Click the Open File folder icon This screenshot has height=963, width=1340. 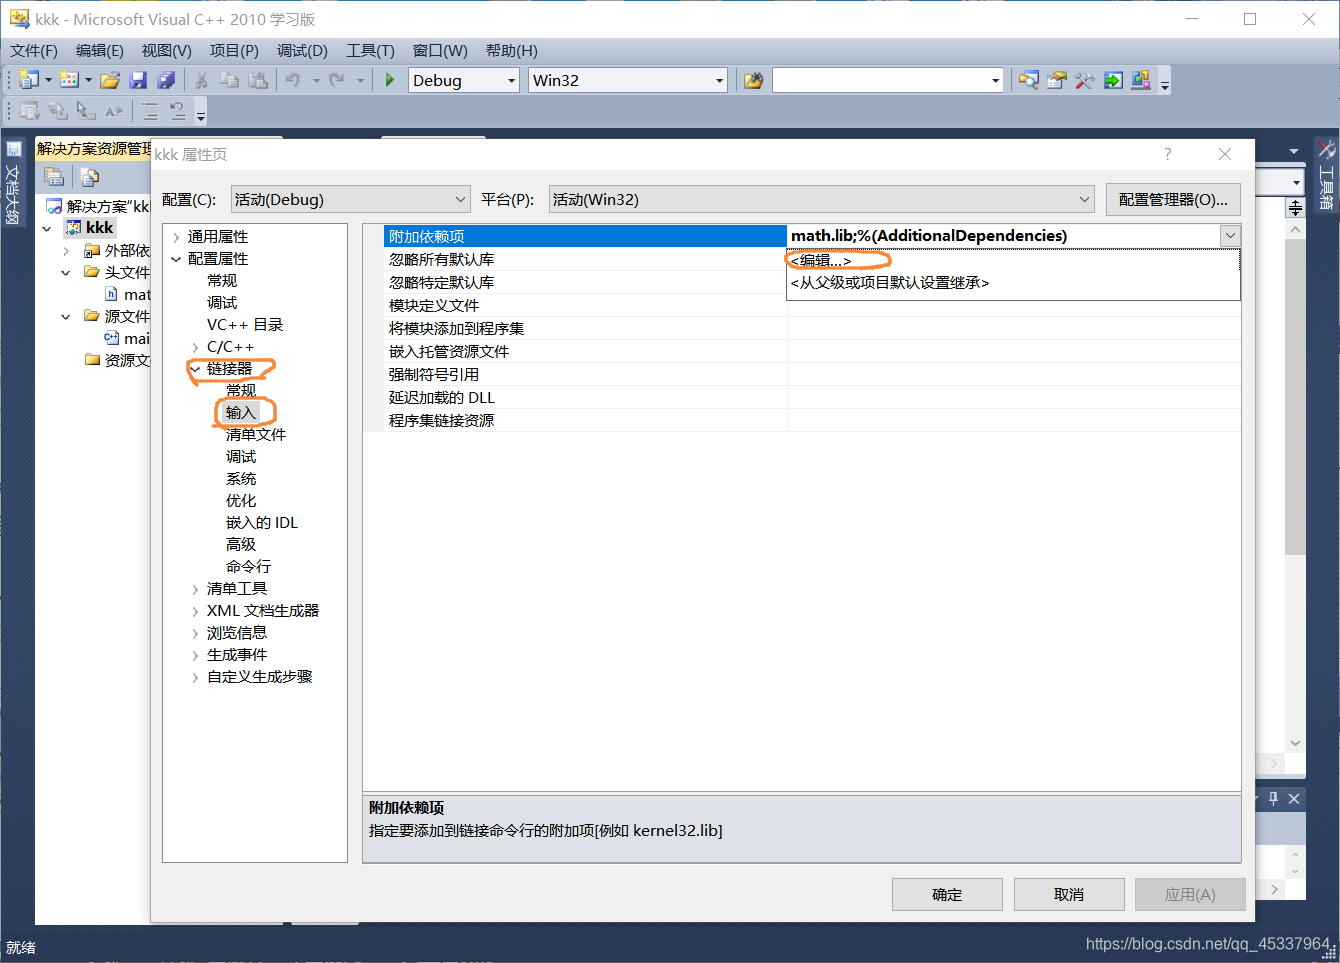pyautogui.click(x=110, y=80)
